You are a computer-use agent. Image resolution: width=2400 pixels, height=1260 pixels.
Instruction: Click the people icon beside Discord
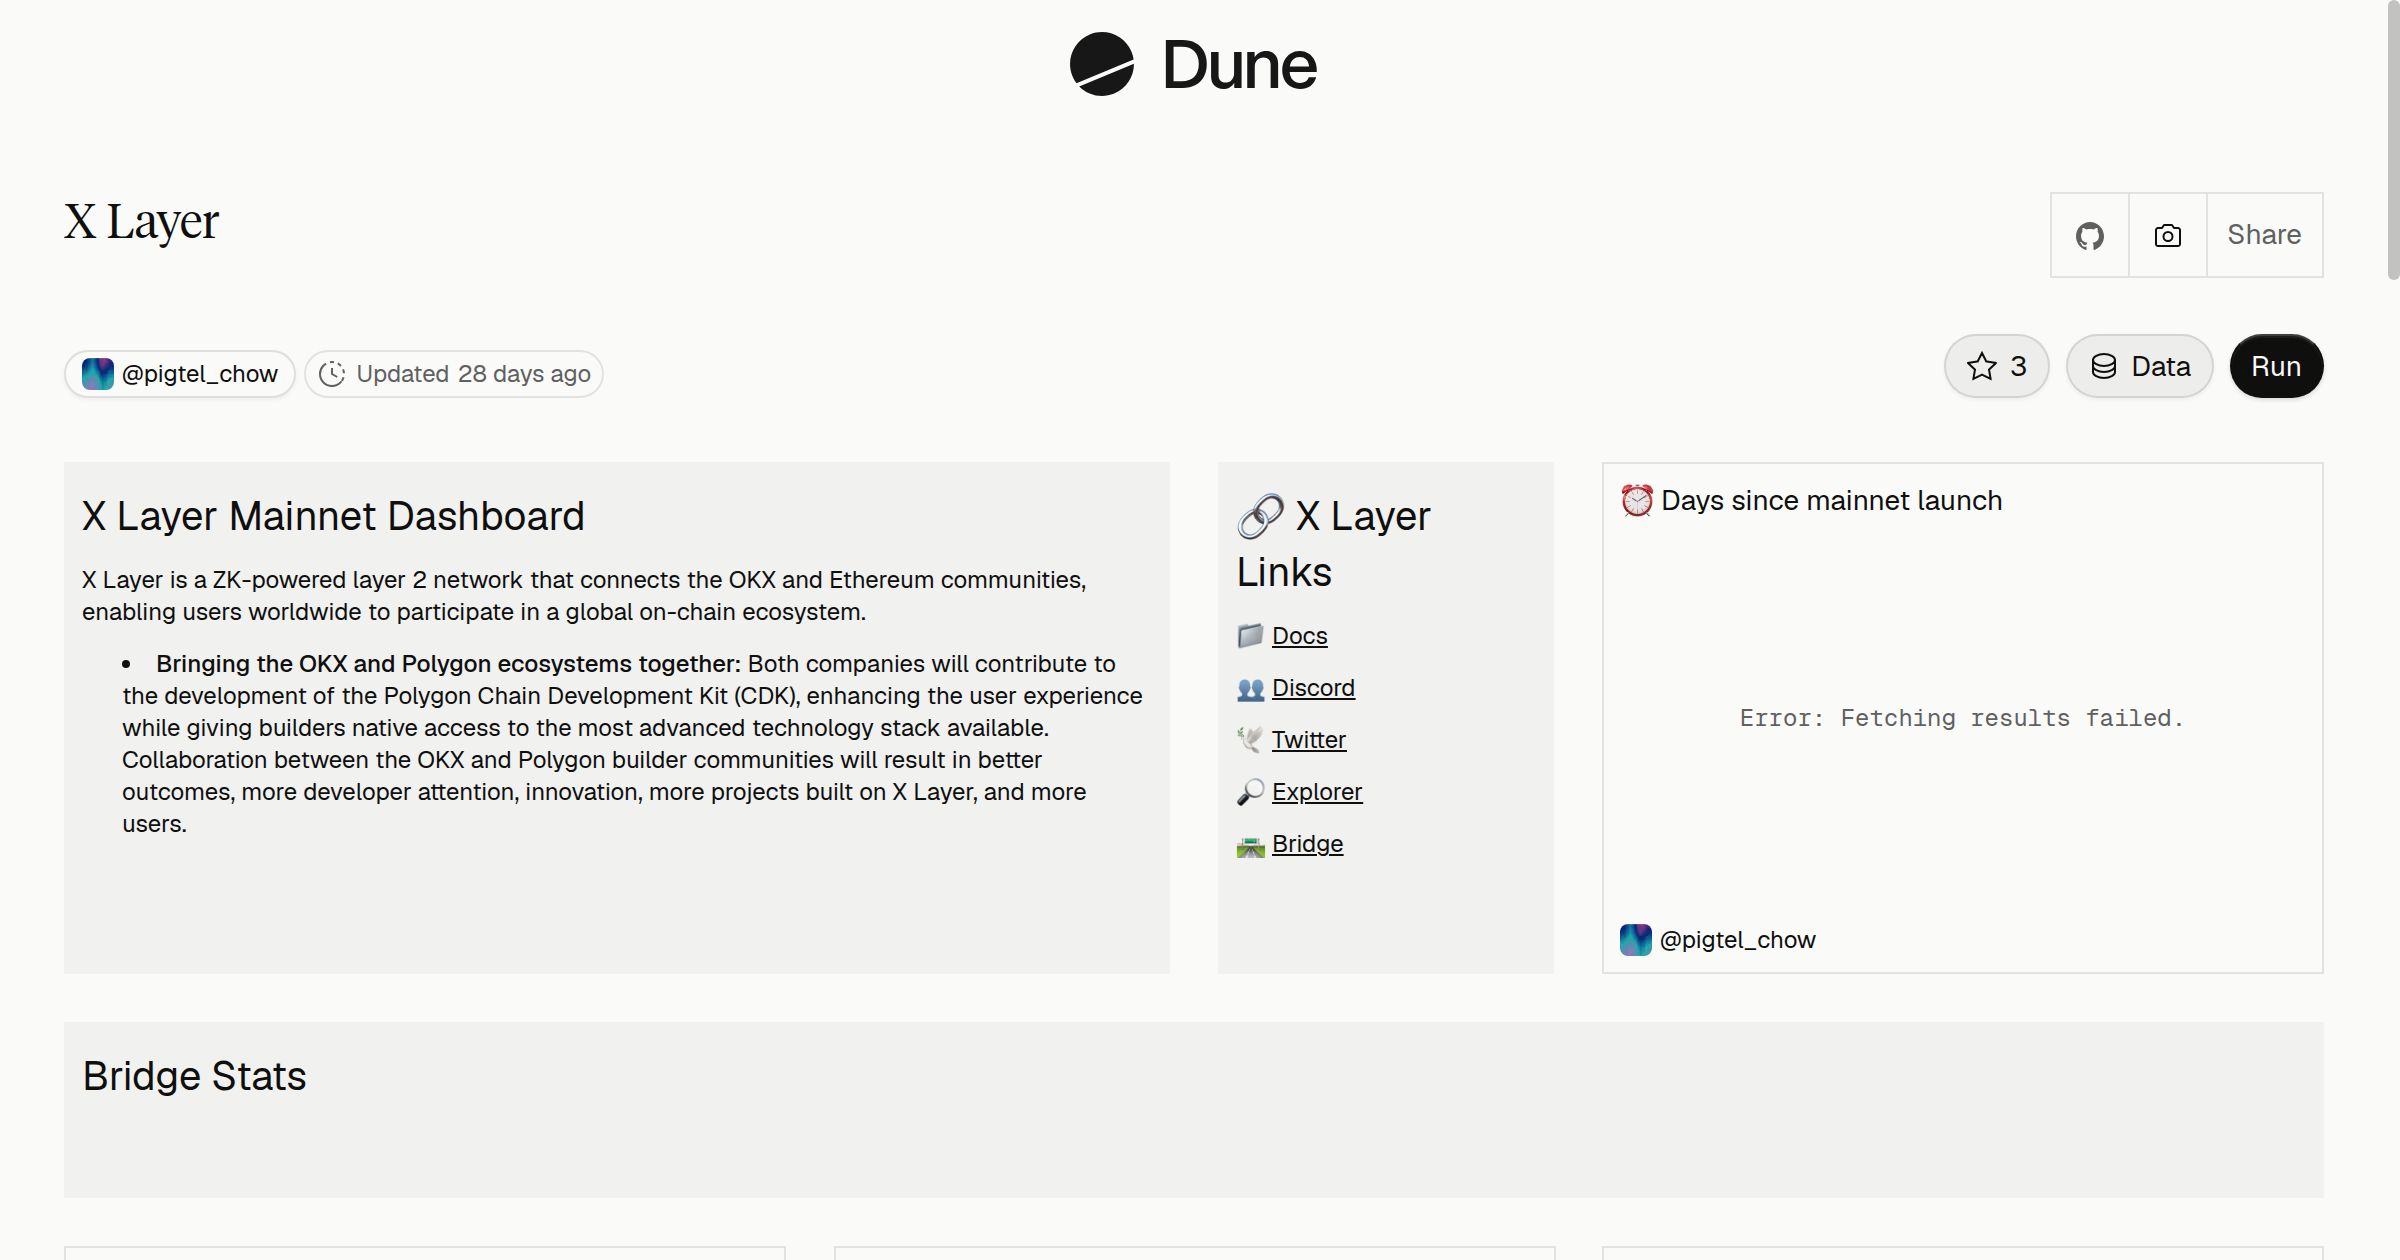coord(1250,689)
